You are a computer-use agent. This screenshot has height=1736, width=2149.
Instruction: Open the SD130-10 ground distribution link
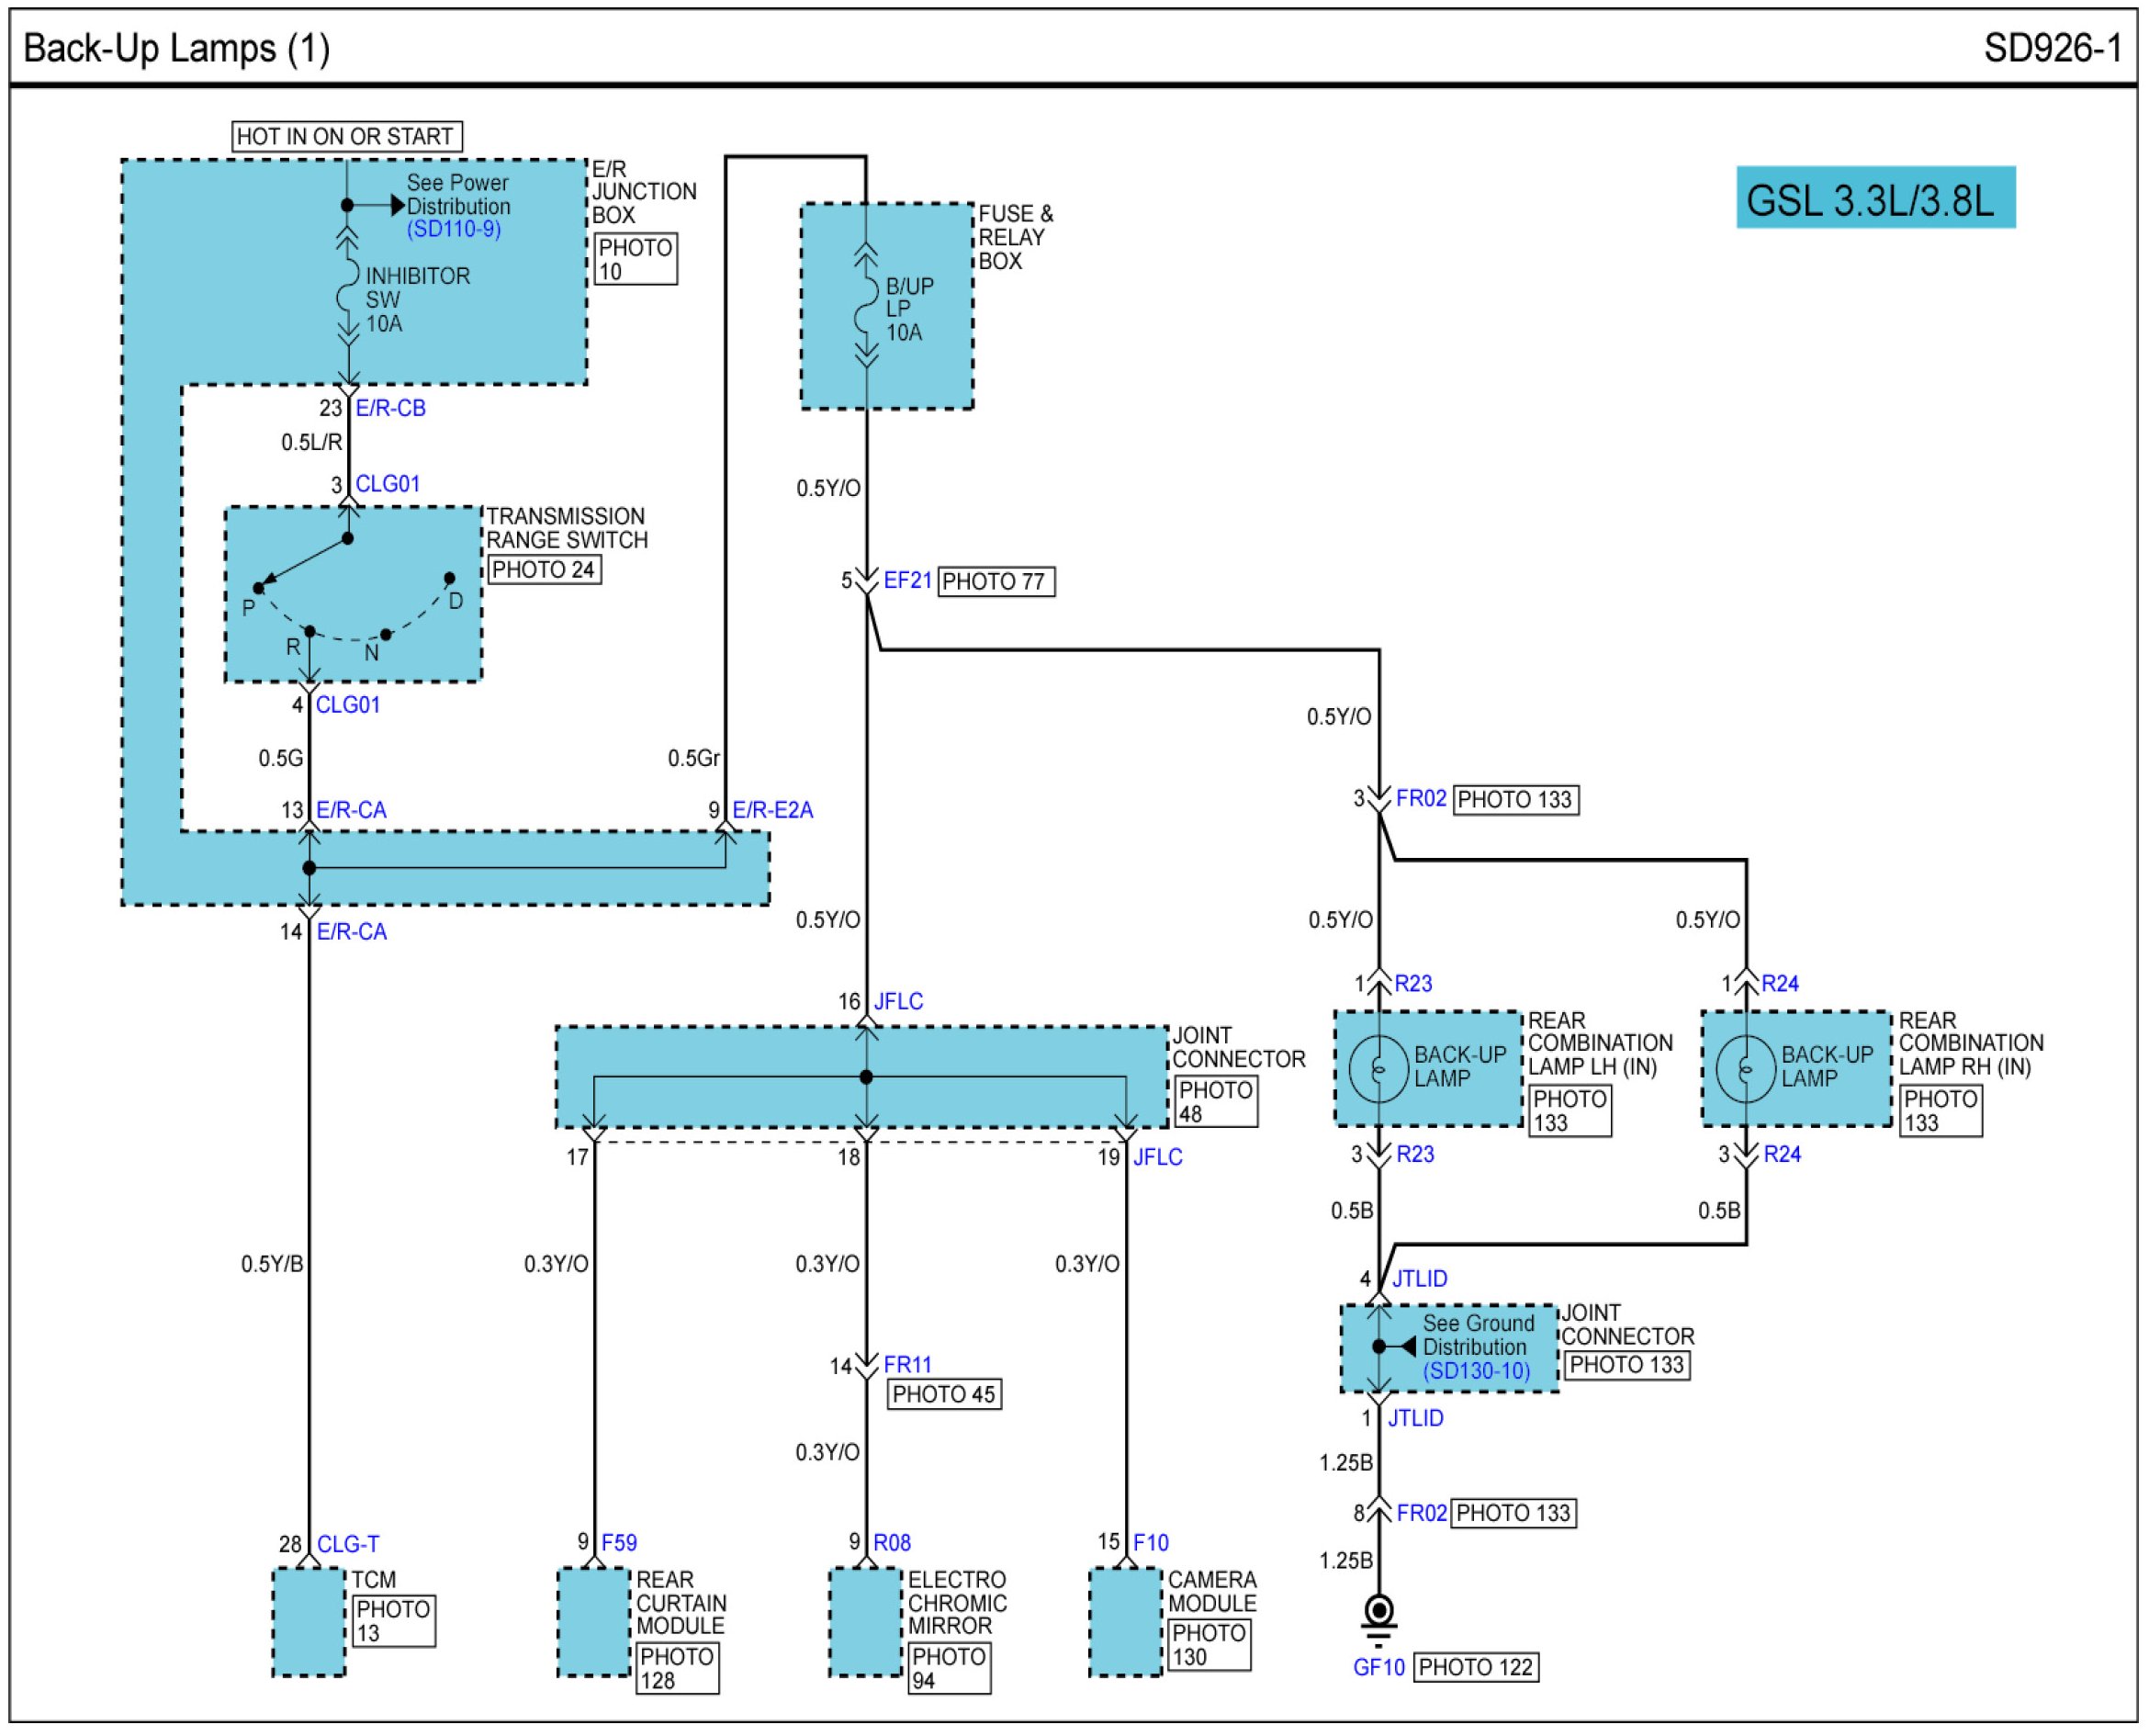1475,1371
